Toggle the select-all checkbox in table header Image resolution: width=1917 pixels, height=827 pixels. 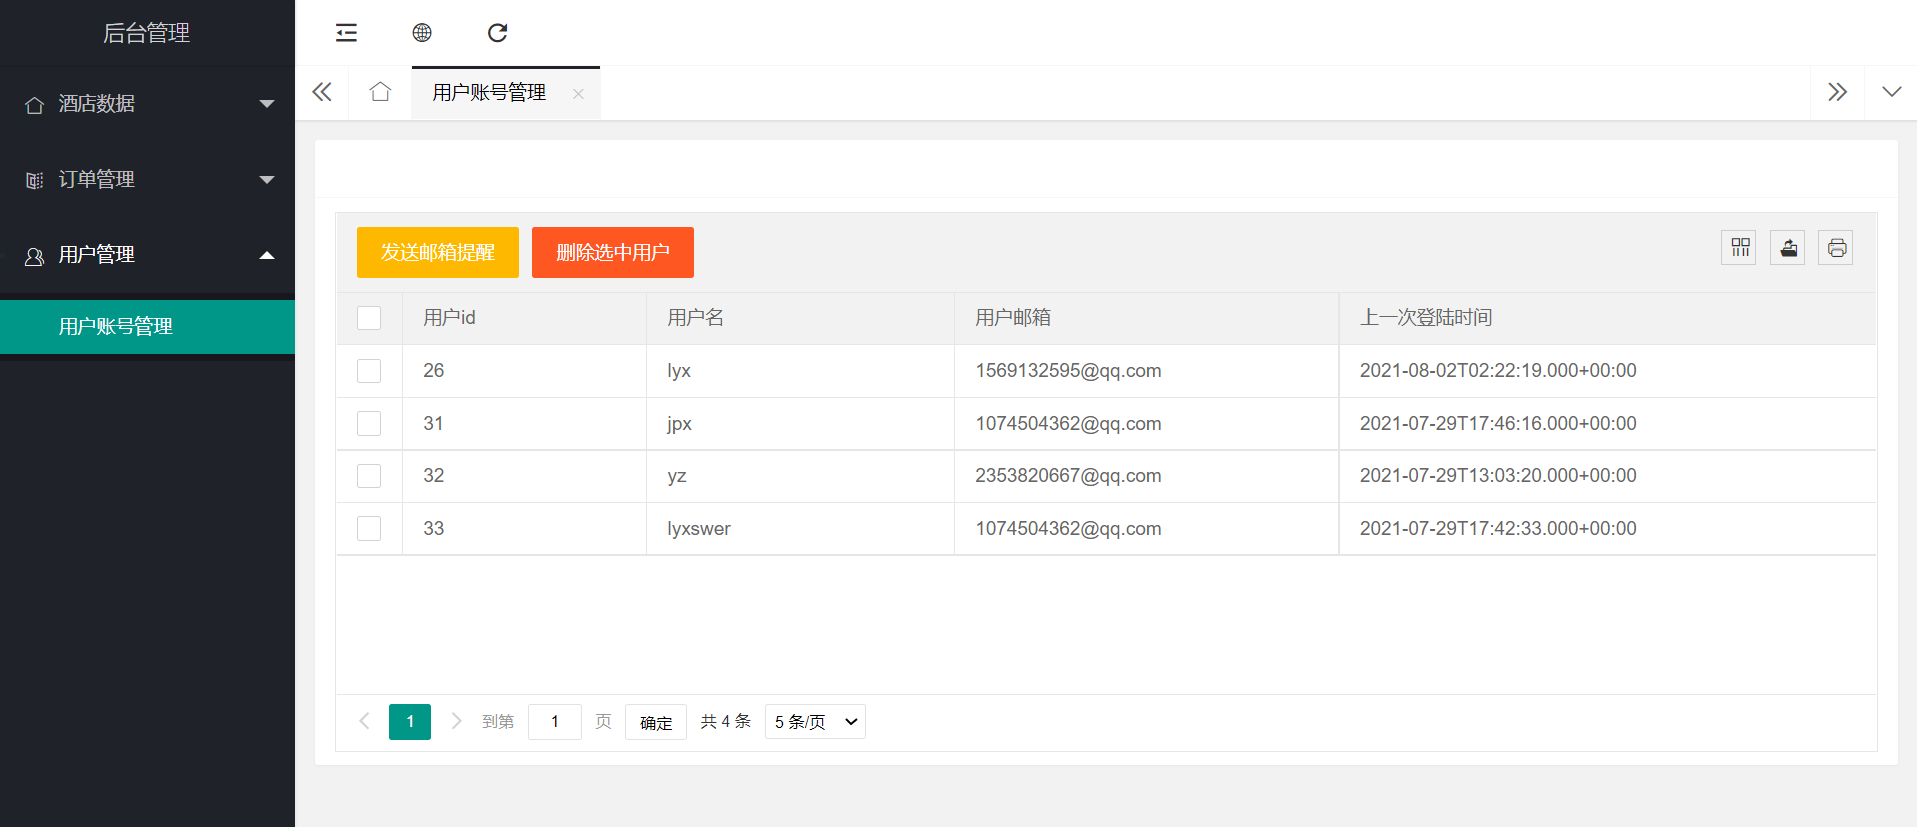[369, 318]
